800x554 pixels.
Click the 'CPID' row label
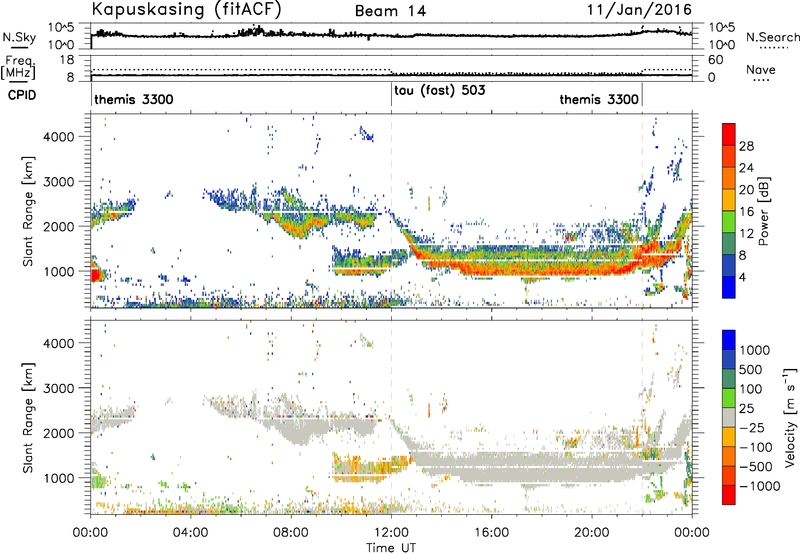22,95
